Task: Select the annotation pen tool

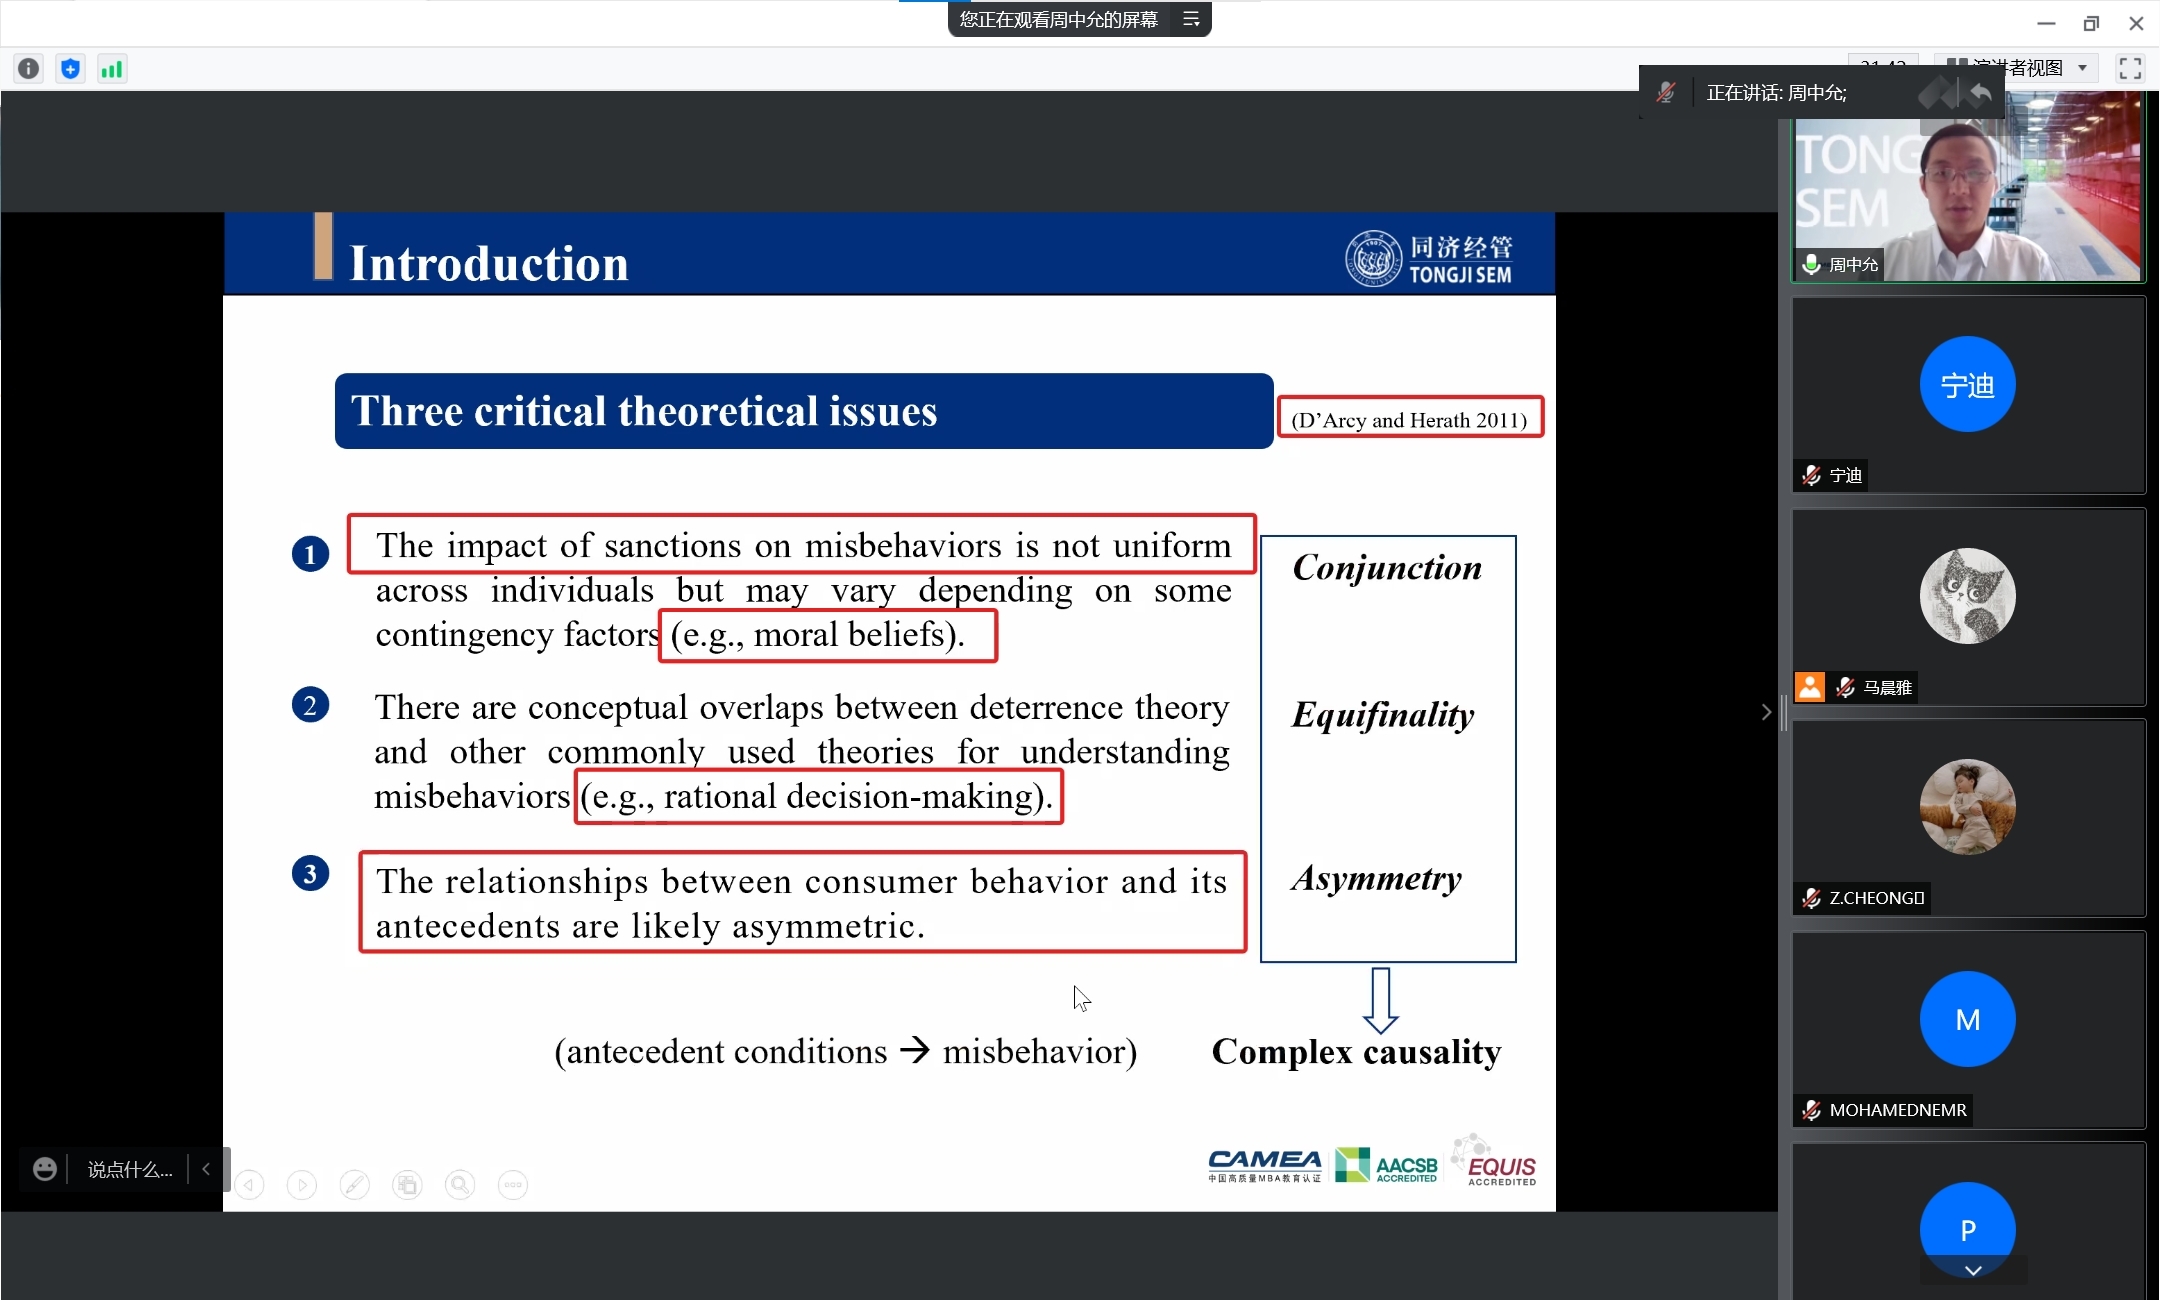Action: [x=354, y=1185]
